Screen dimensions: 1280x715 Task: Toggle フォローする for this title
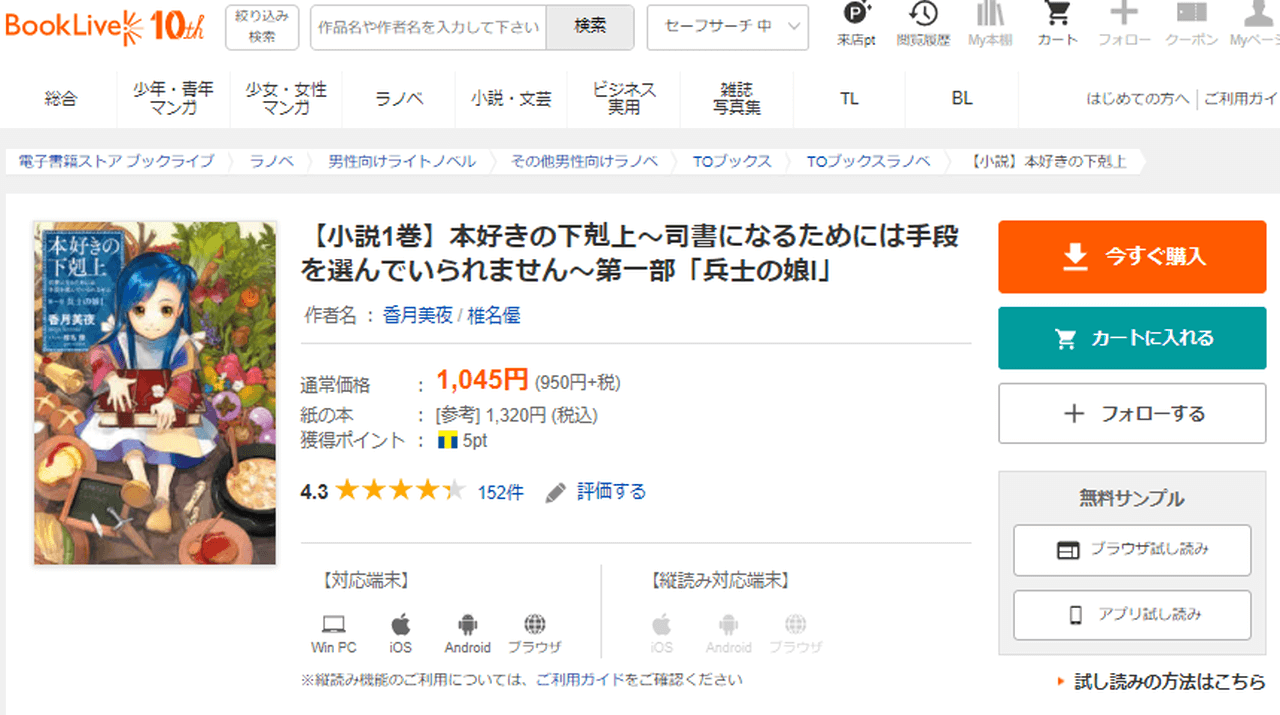1132,414
